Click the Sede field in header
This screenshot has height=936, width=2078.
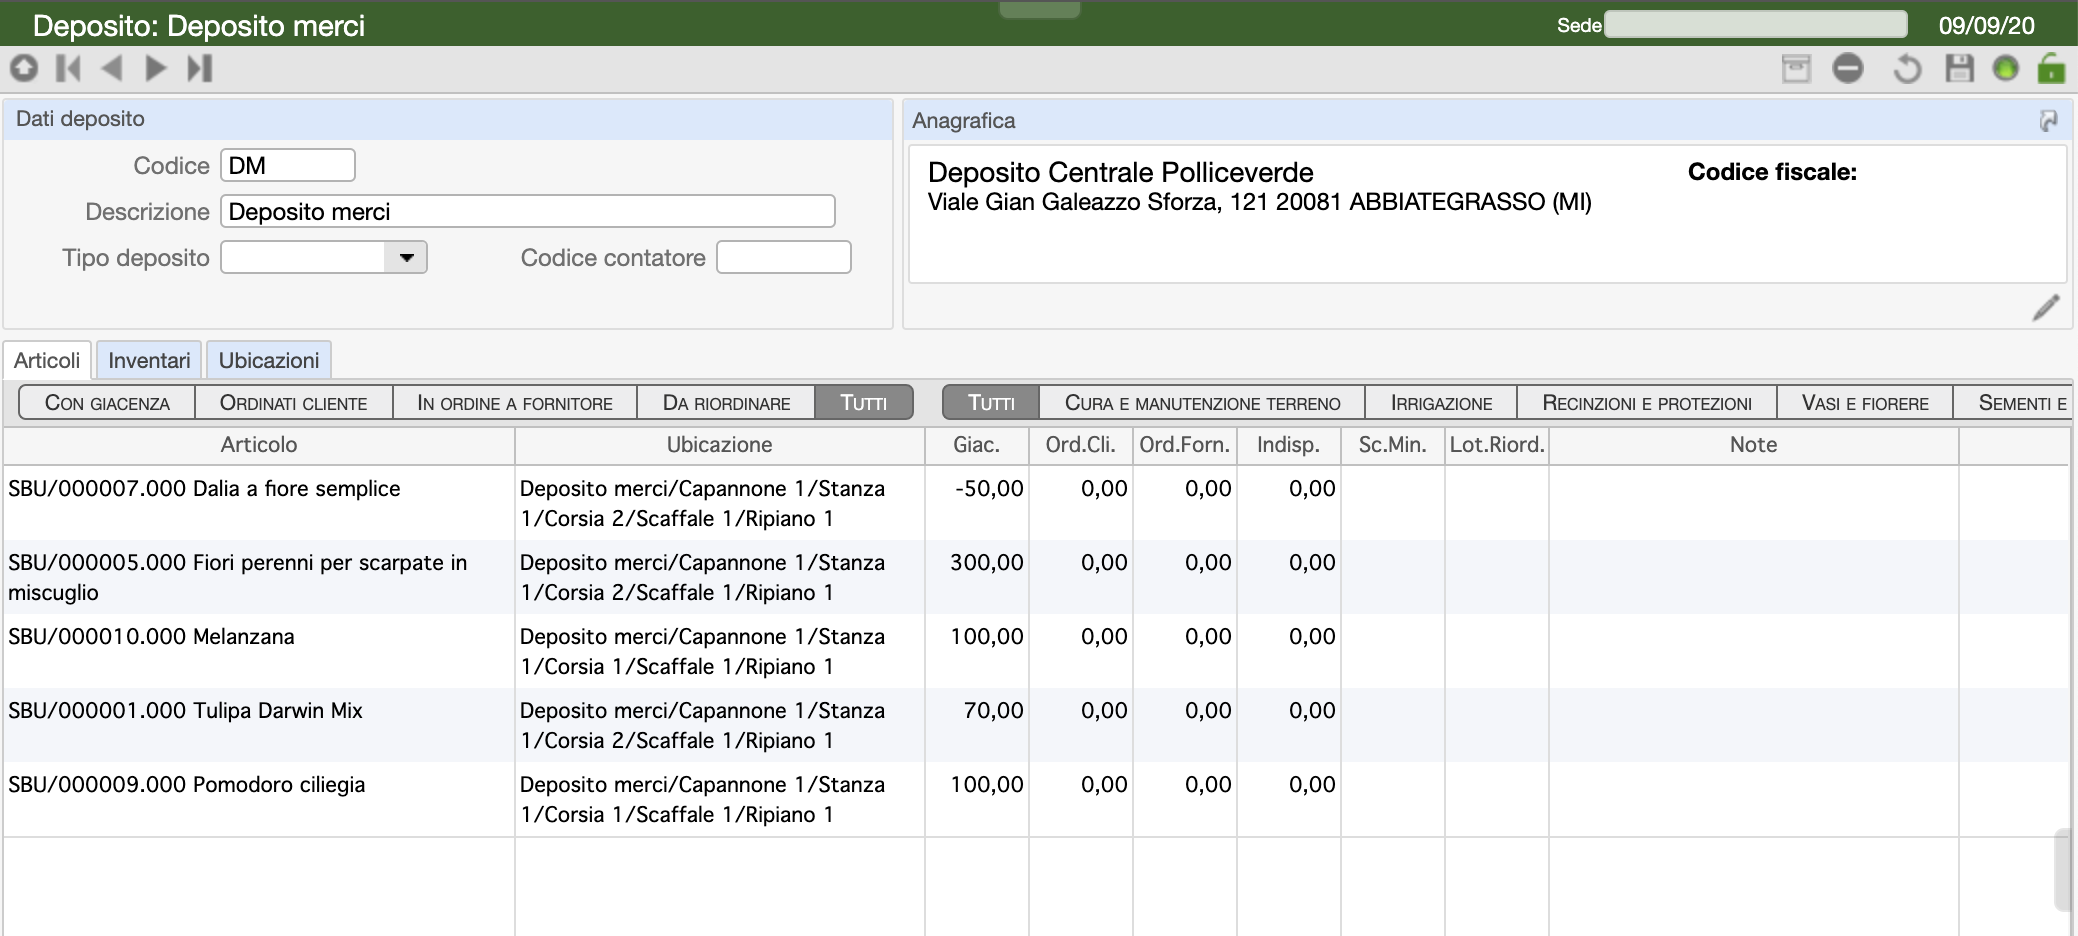[1756, 25]
